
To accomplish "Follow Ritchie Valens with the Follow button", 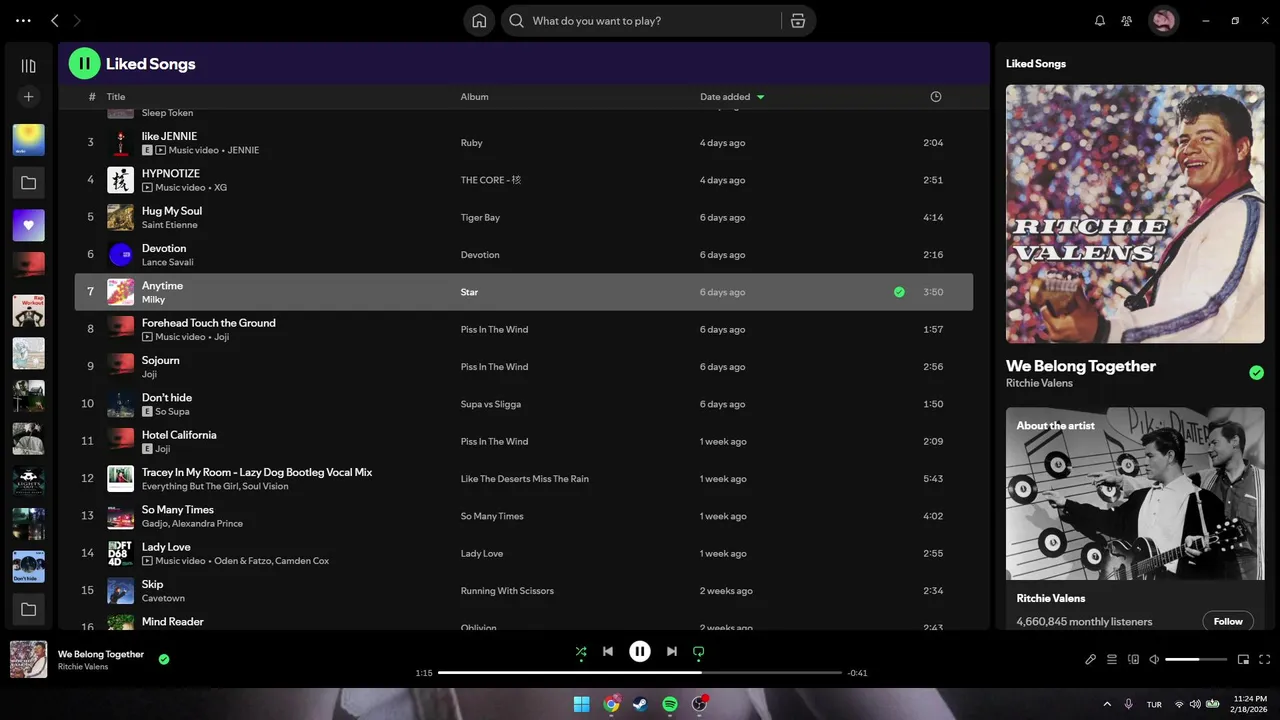I will pyautogui.click(x=1228, y=621).
